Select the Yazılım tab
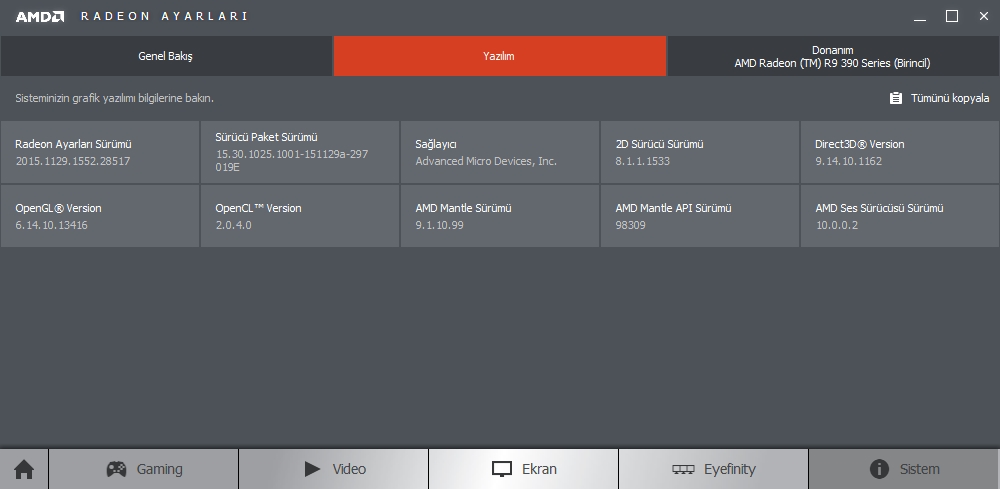The width and height of the screenshot is (1000, 489). 499,56
